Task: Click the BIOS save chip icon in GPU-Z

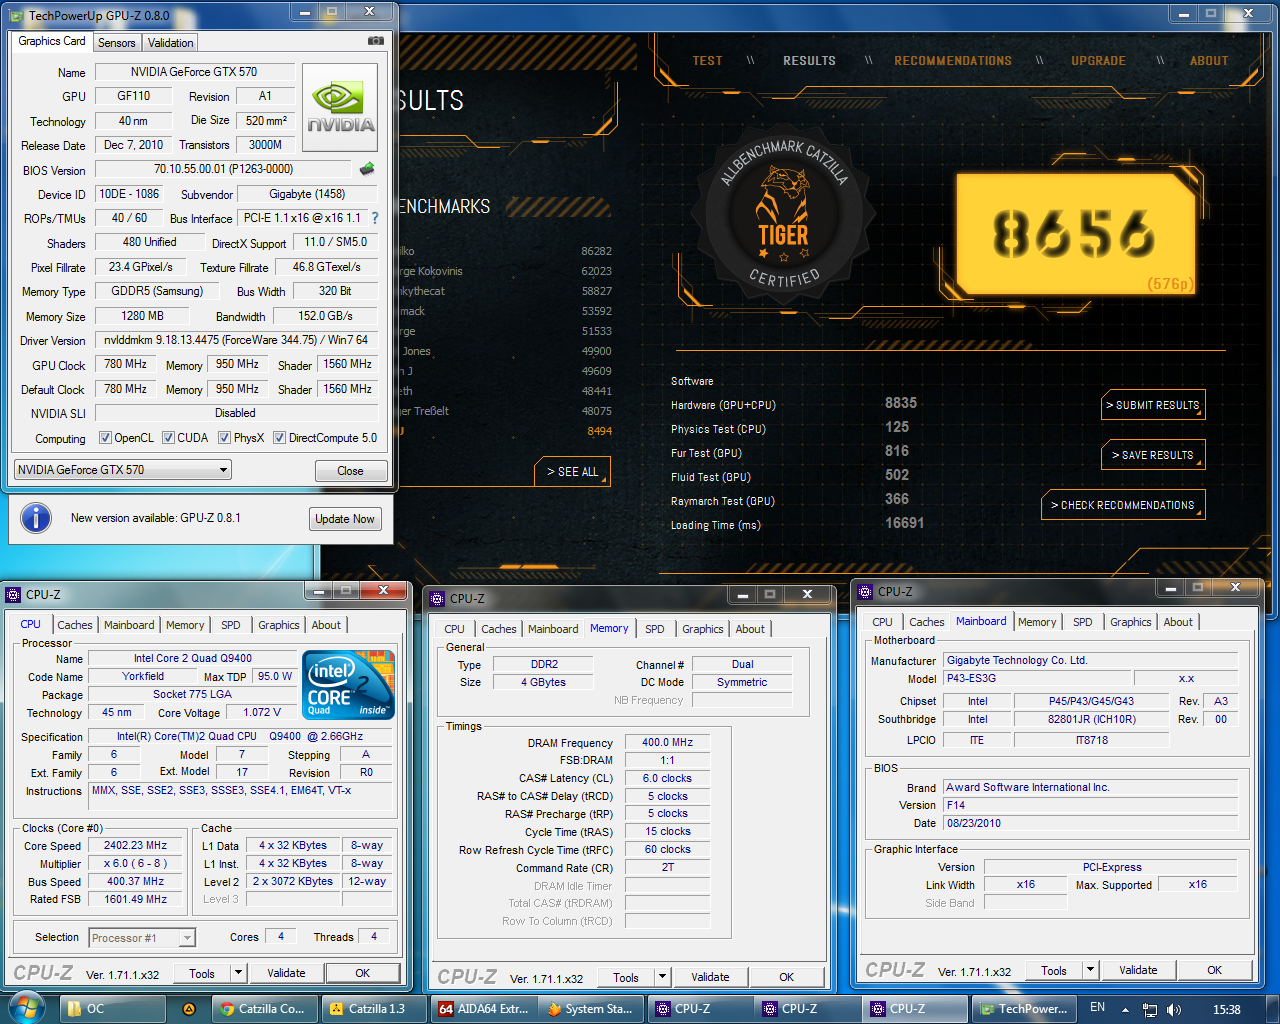Action: coord(367,169)
